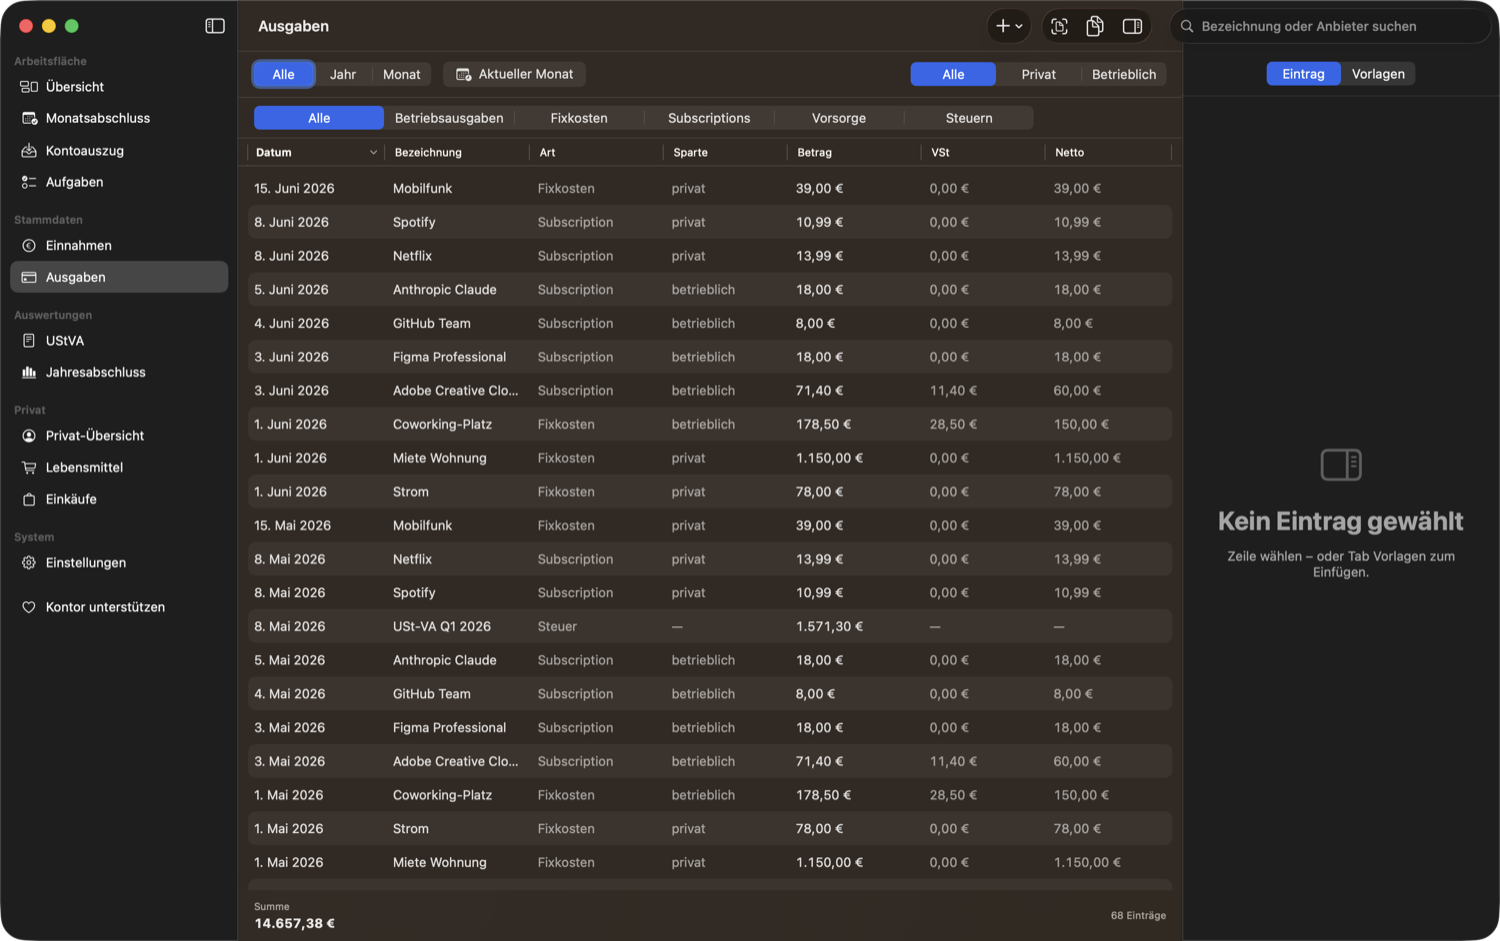Click the Datum column sort chevron
Screen dimensions: 1500x941
pyautogui.click(x=373, y=153)
